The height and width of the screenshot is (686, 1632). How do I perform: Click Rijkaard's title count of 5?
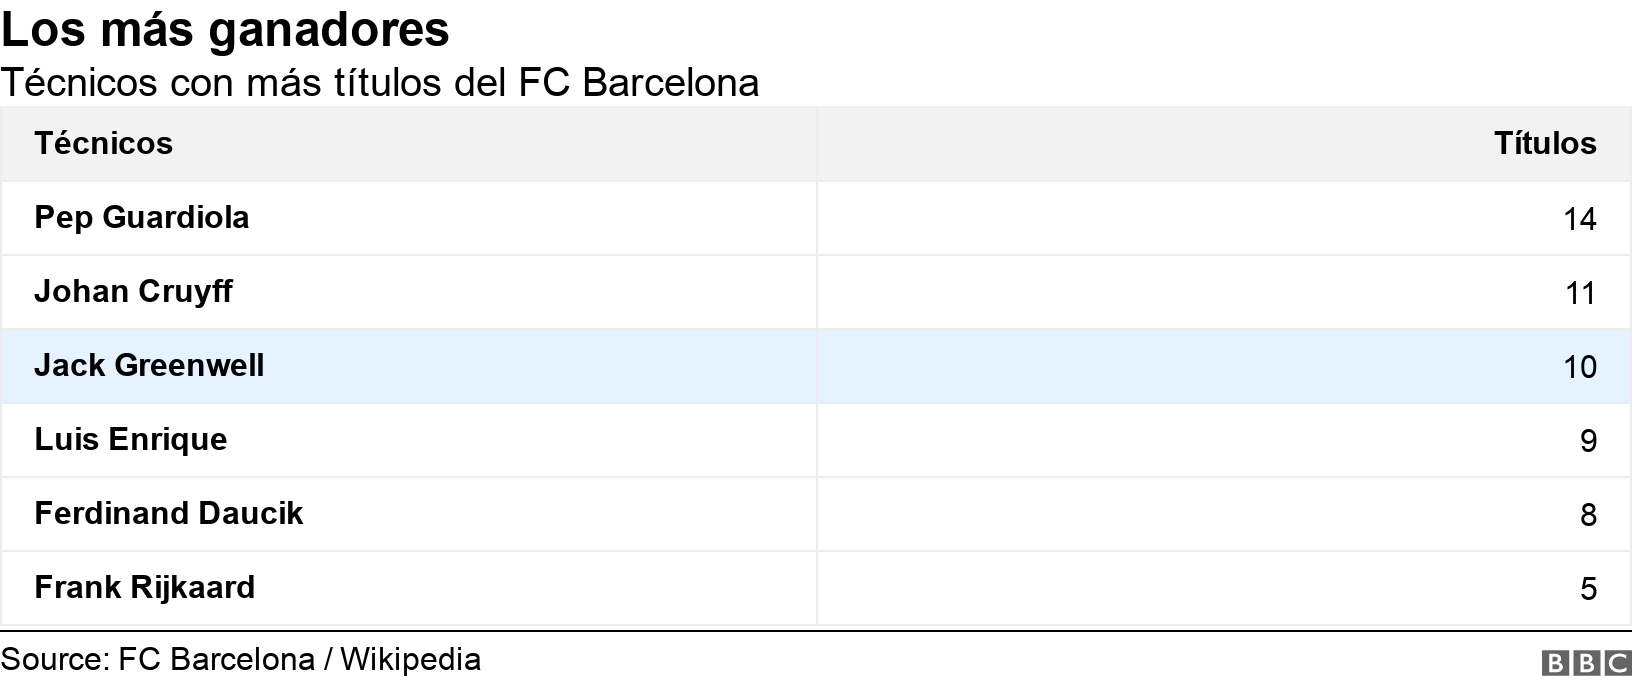point(1588,589)
